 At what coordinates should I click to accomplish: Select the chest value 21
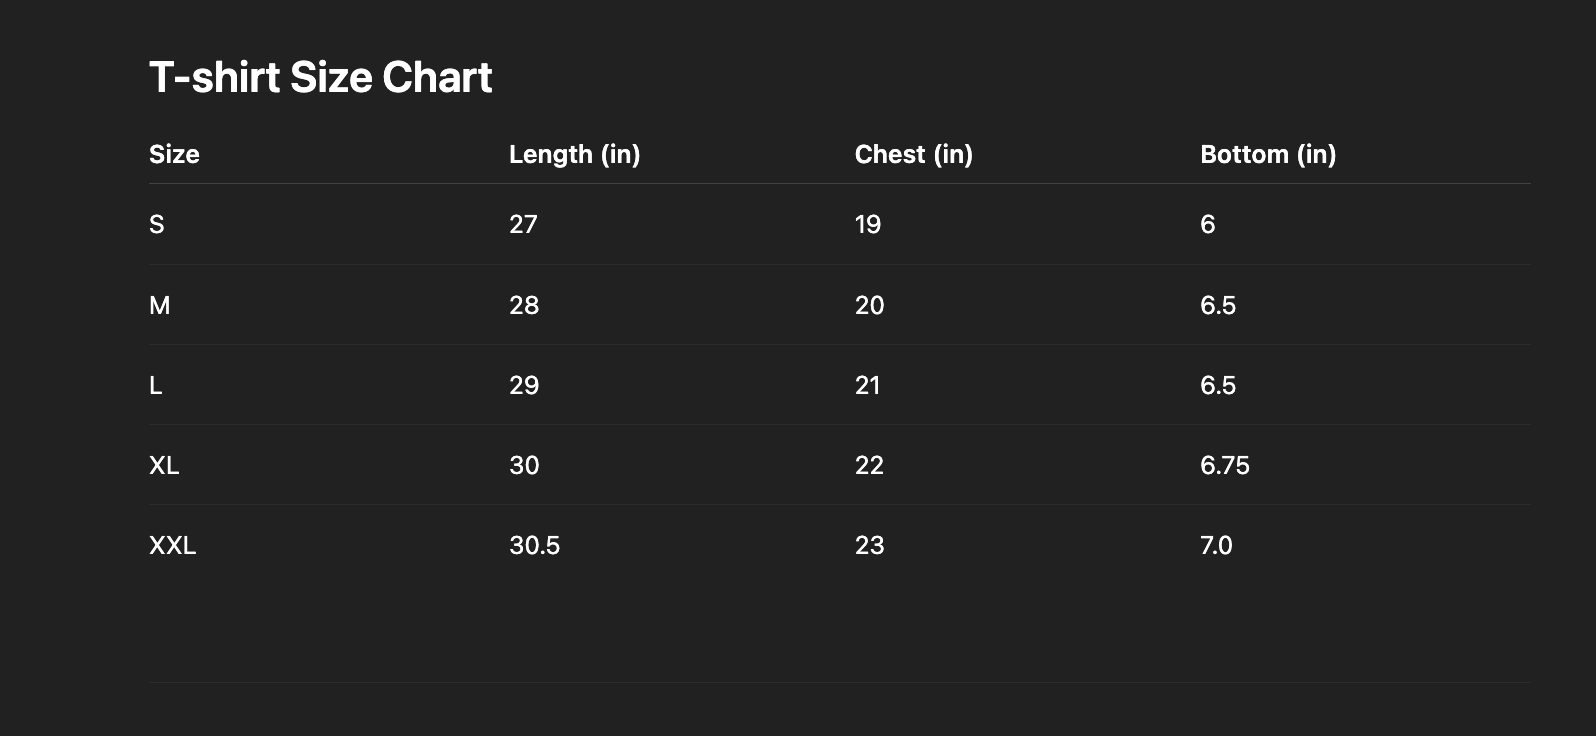pyautogui.click(x=868, y=385)
